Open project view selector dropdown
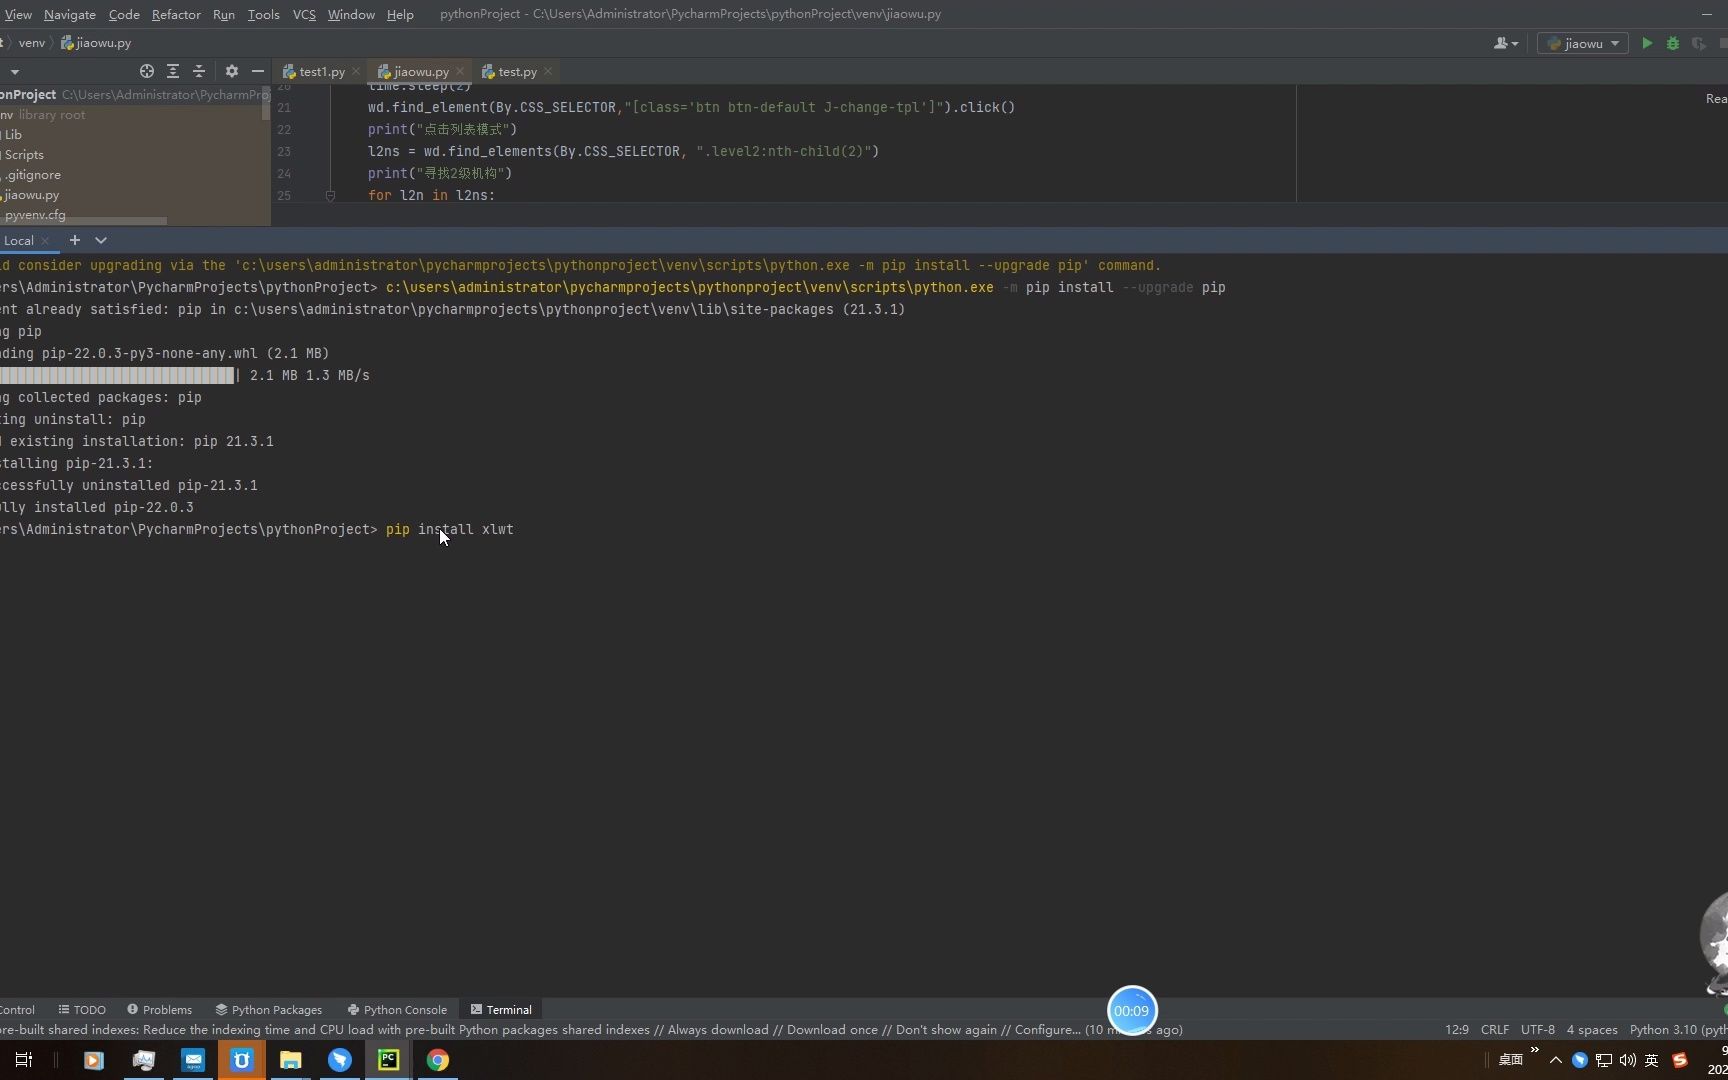1728x1080 pixels. click(14, 72)
